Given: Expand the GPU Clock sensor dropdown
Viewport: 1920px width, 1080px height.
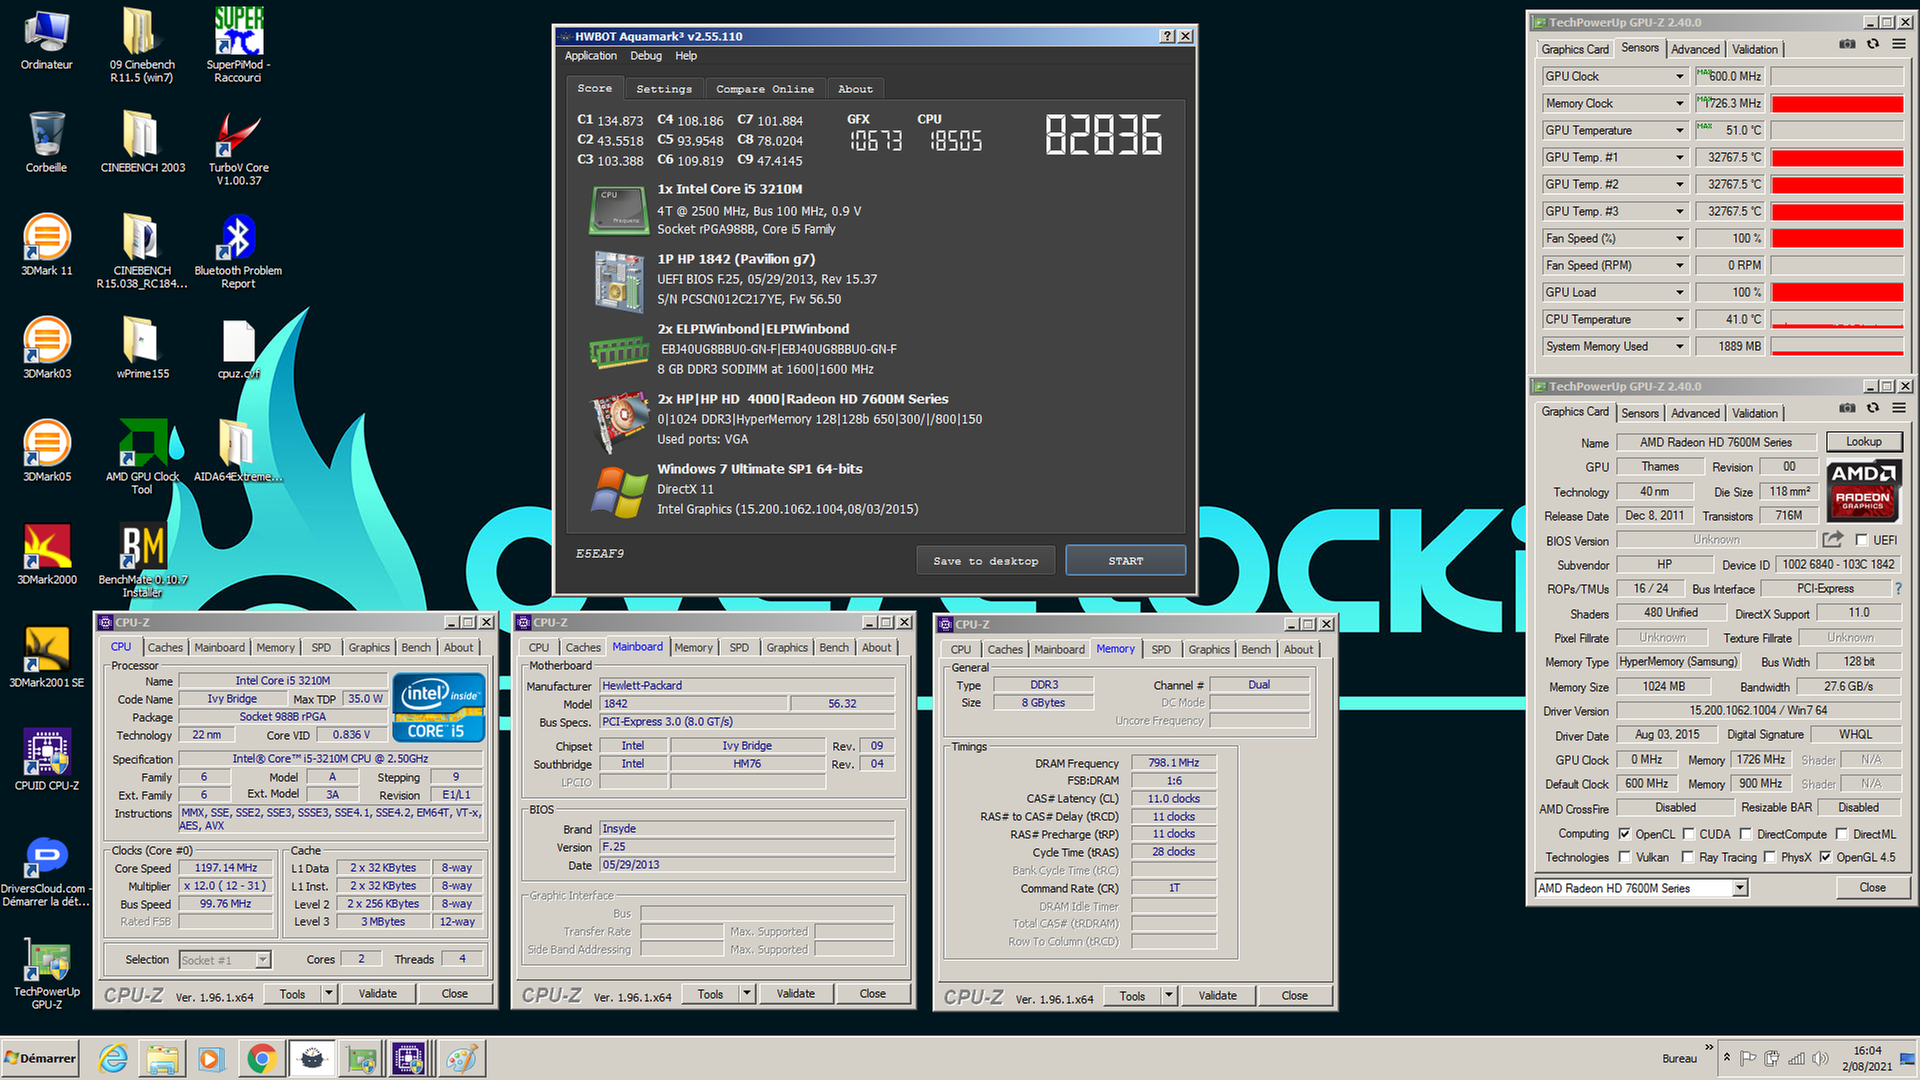Looking at the screenshot, I should 1680,76.
